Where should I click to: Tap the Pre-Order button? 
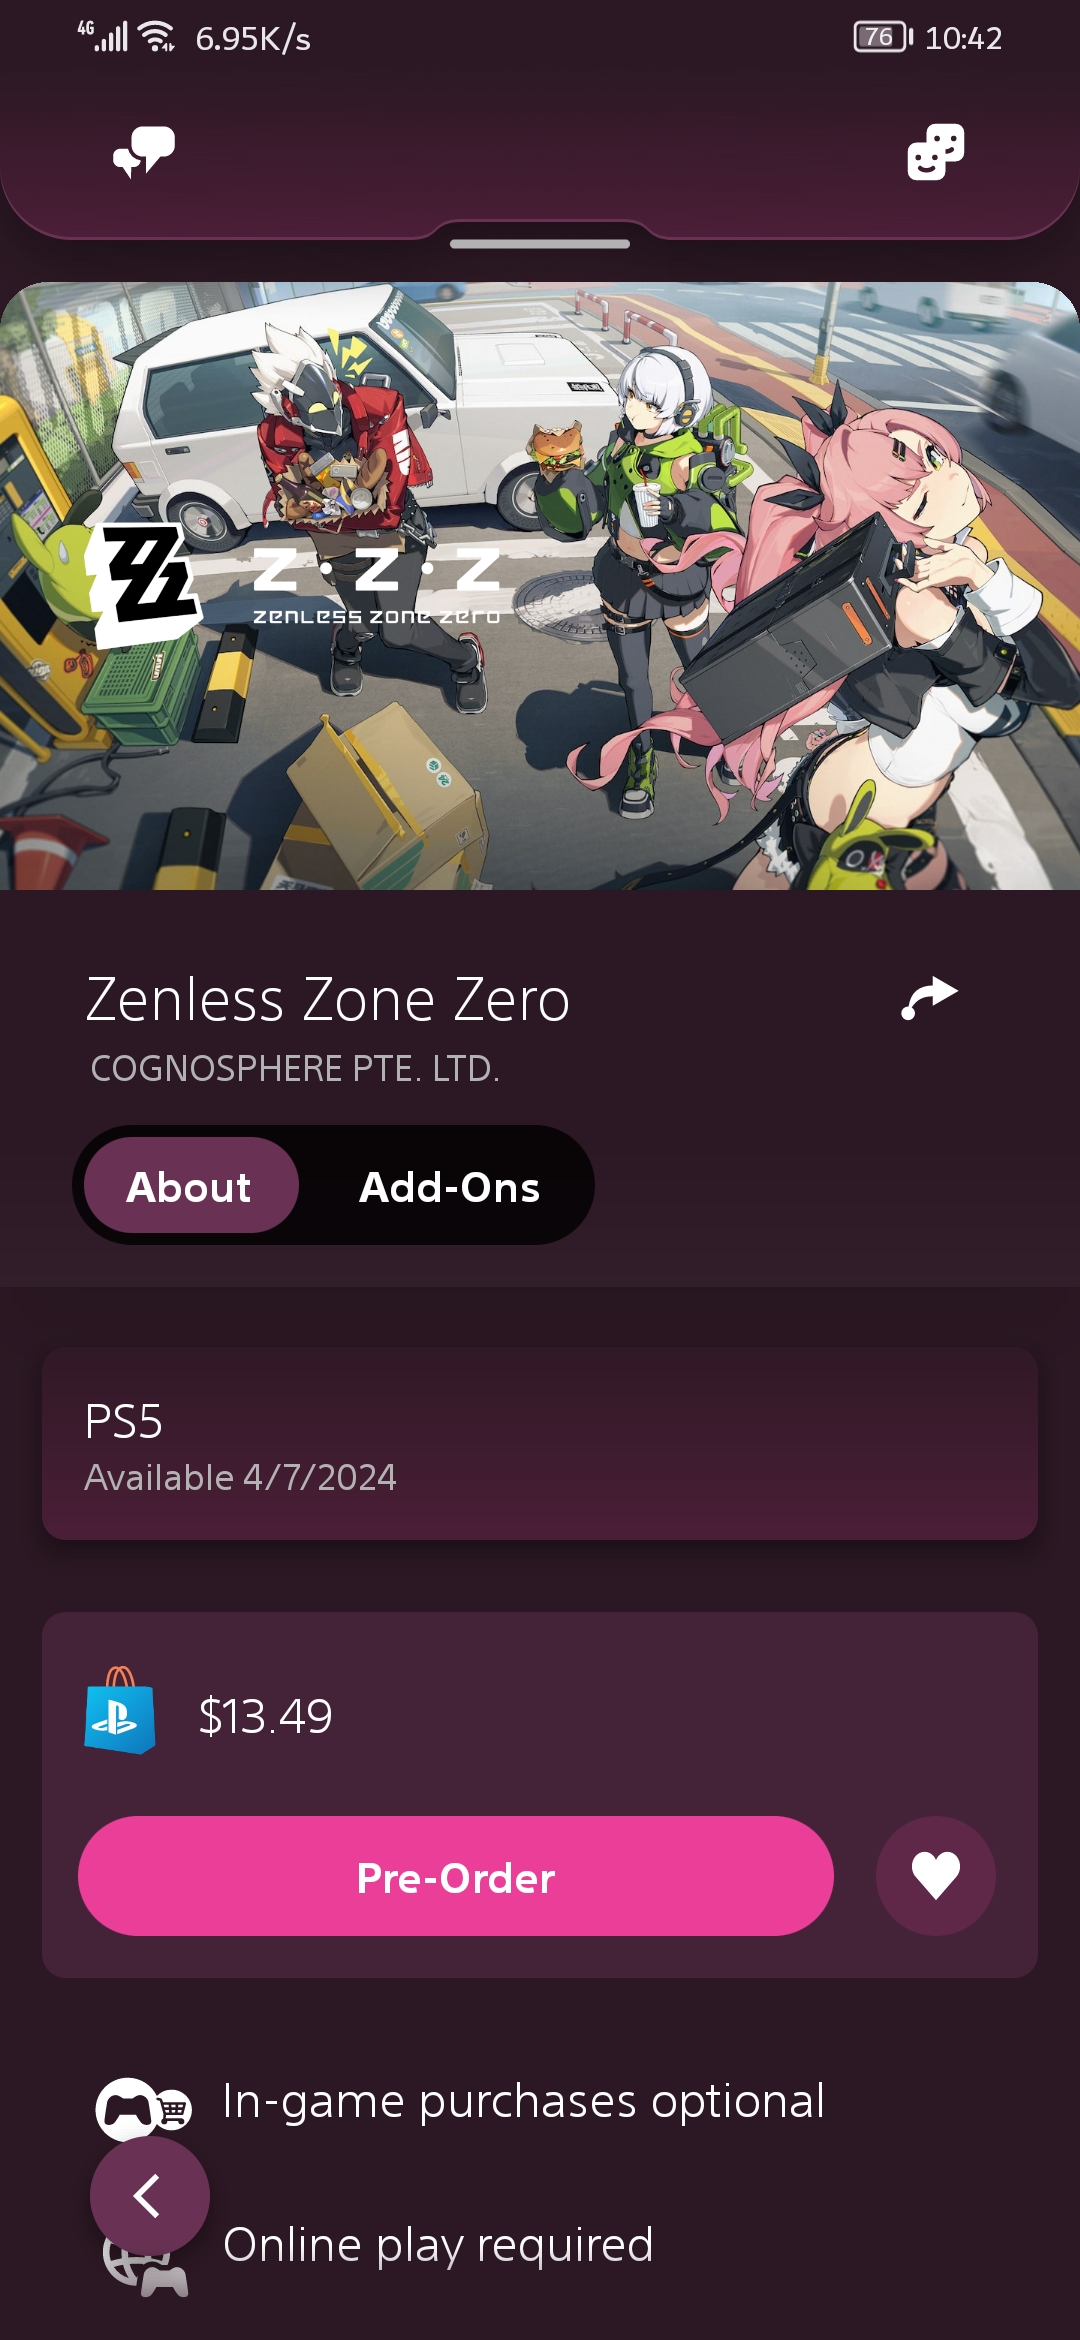point(455,1876)
